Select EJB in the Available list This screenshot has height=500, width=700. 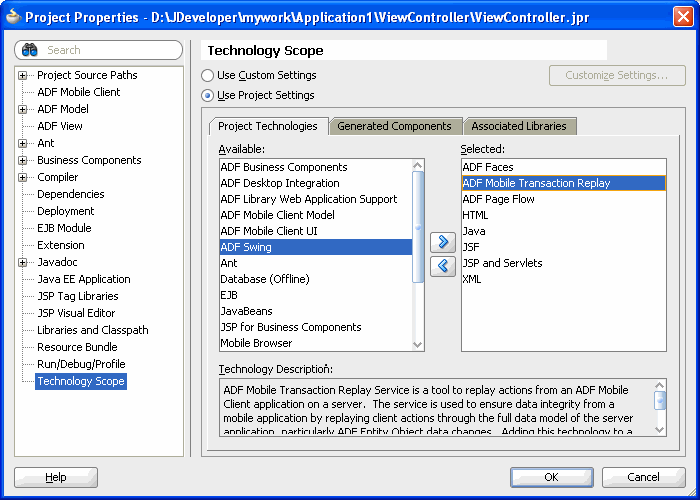tap(316, 296)
